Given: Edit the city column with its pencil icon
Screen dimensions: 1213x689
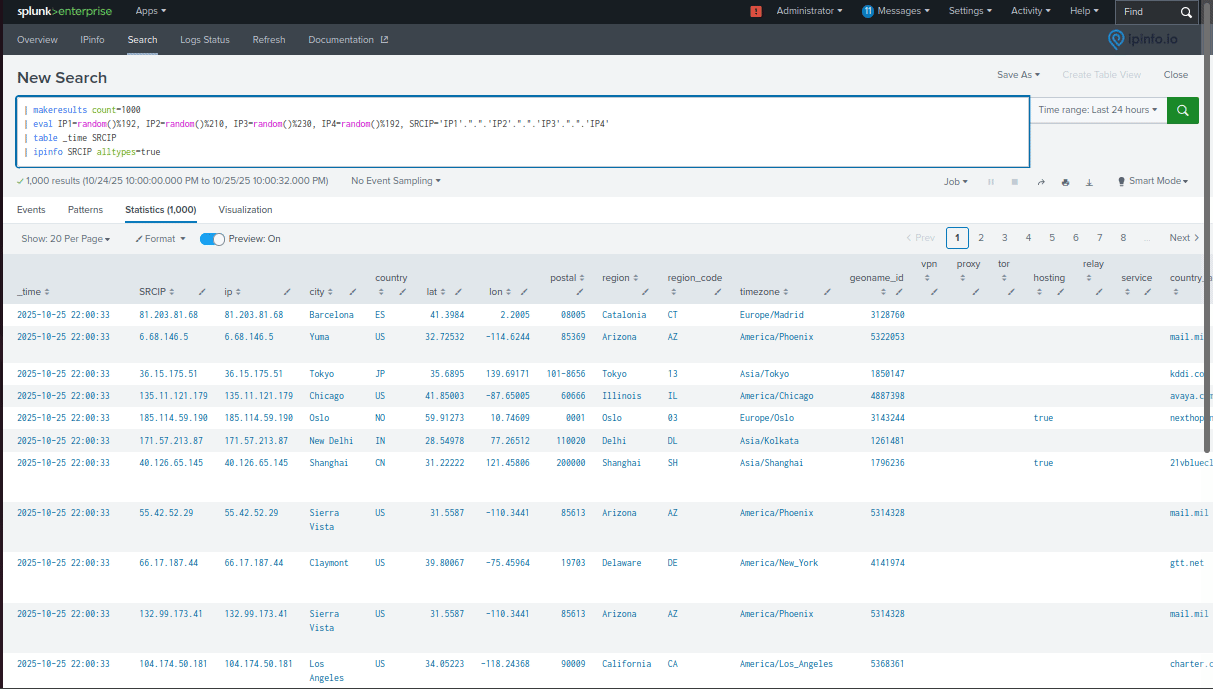Looking at the screenshot, I should 352,292.
